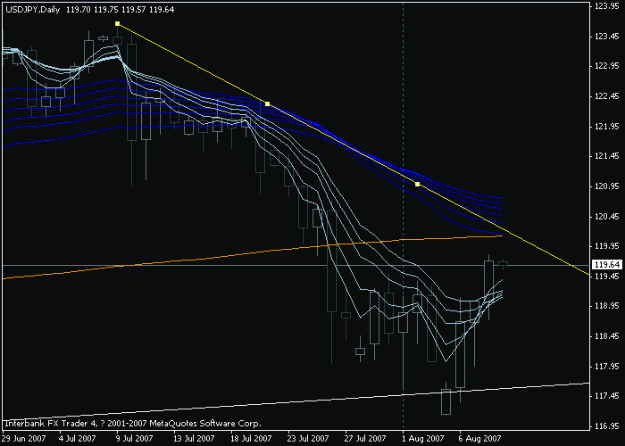Click the 27 Jul 2007 date label
This screenshot has height=446, width=625.
coord(366,439)
